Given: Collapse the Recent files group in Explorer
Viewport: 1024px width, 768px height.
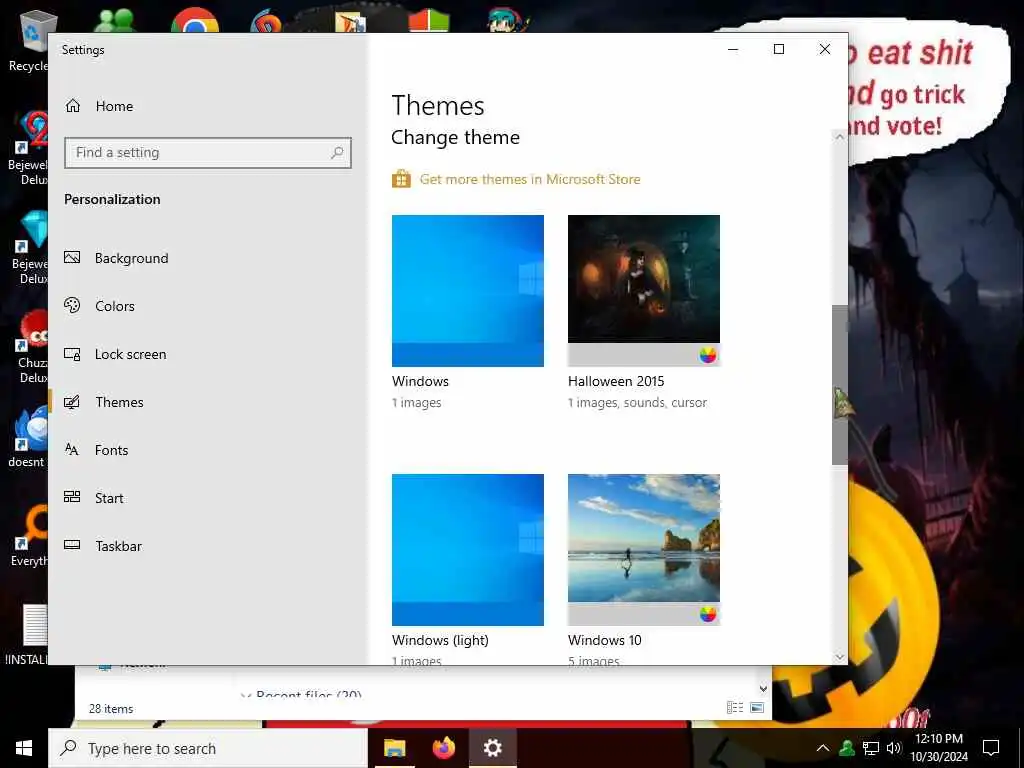Looking at the screenshot, I should [246, 696].
